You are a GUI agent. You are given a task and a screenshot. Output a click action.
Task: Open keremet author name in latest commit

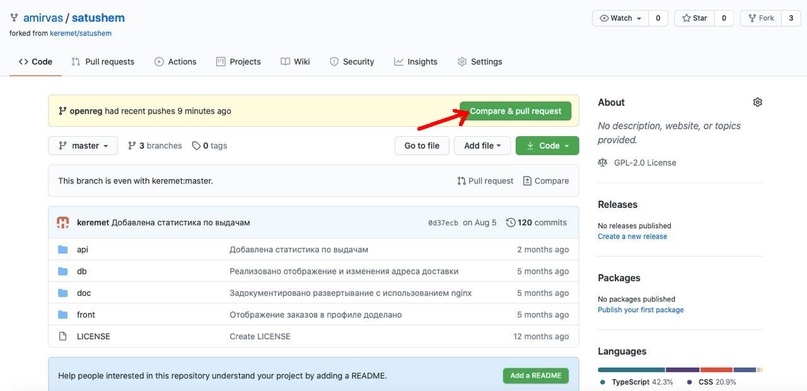[x=93, y=223]
